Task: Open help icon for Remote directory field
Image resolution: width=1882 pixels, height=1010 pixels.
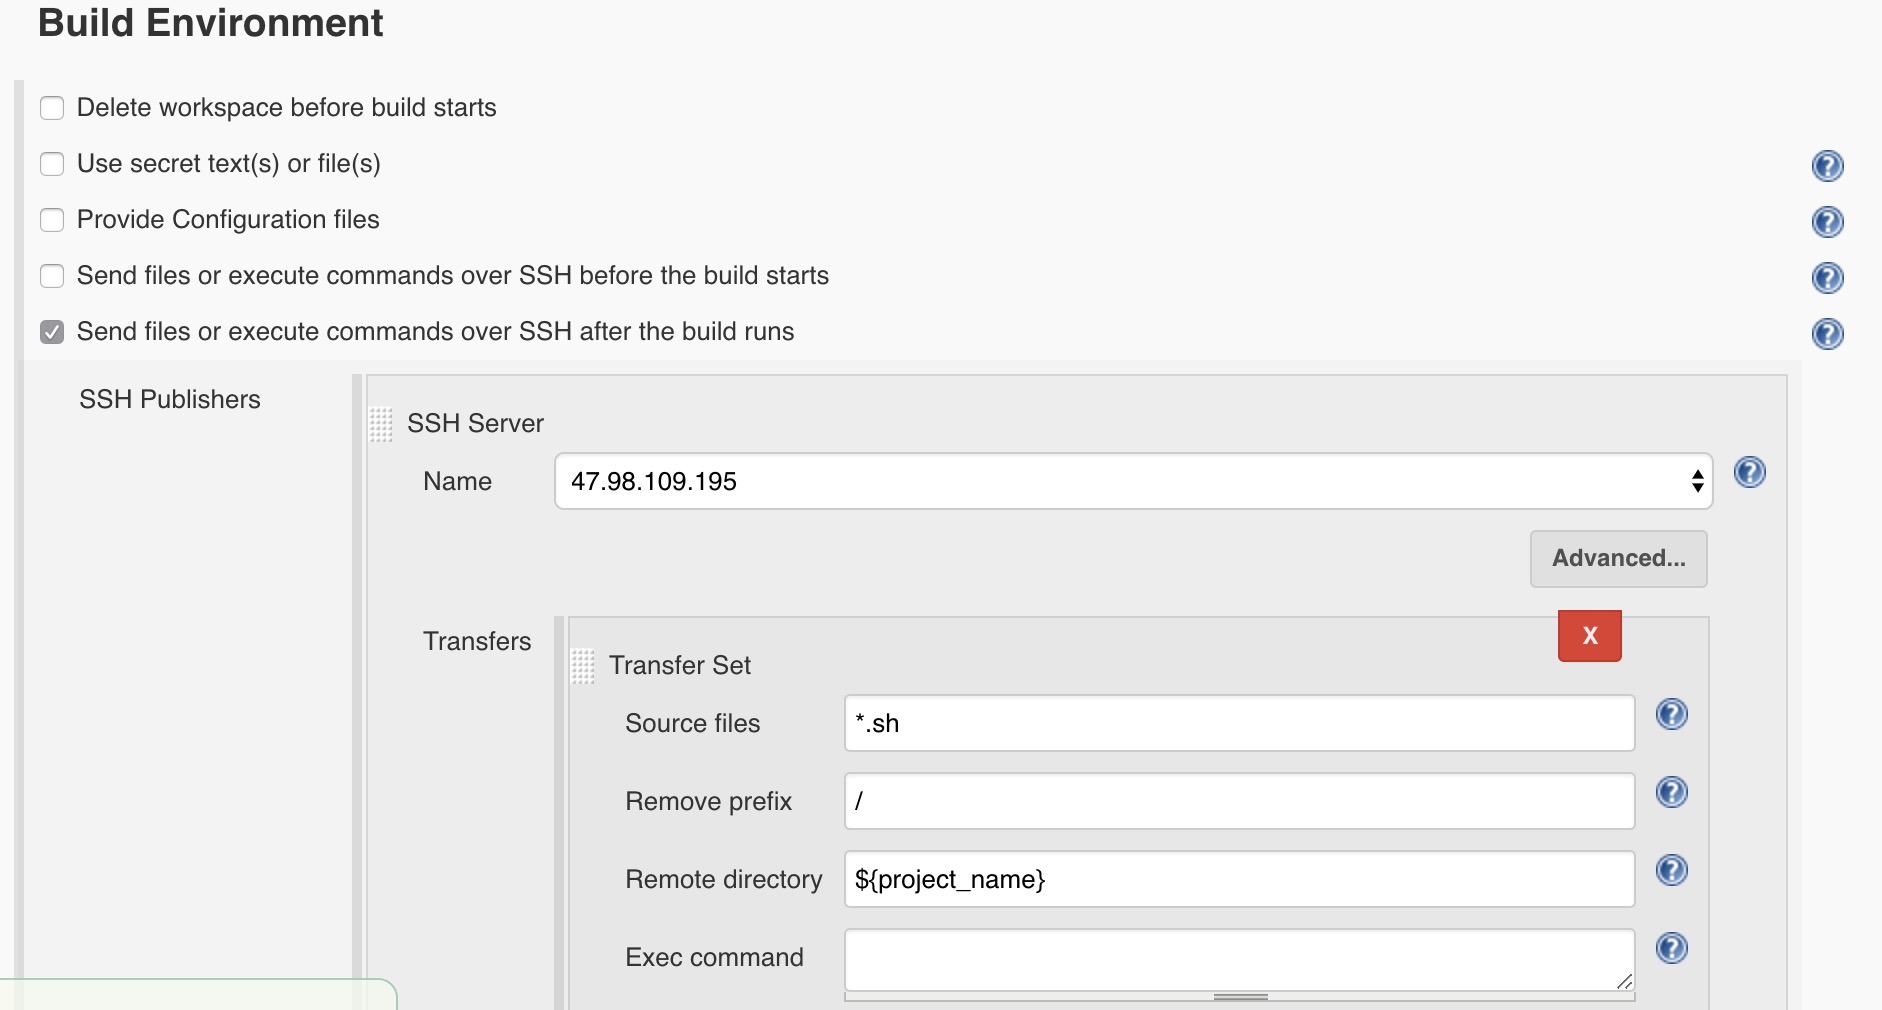Action: (x=1671, y=870)
